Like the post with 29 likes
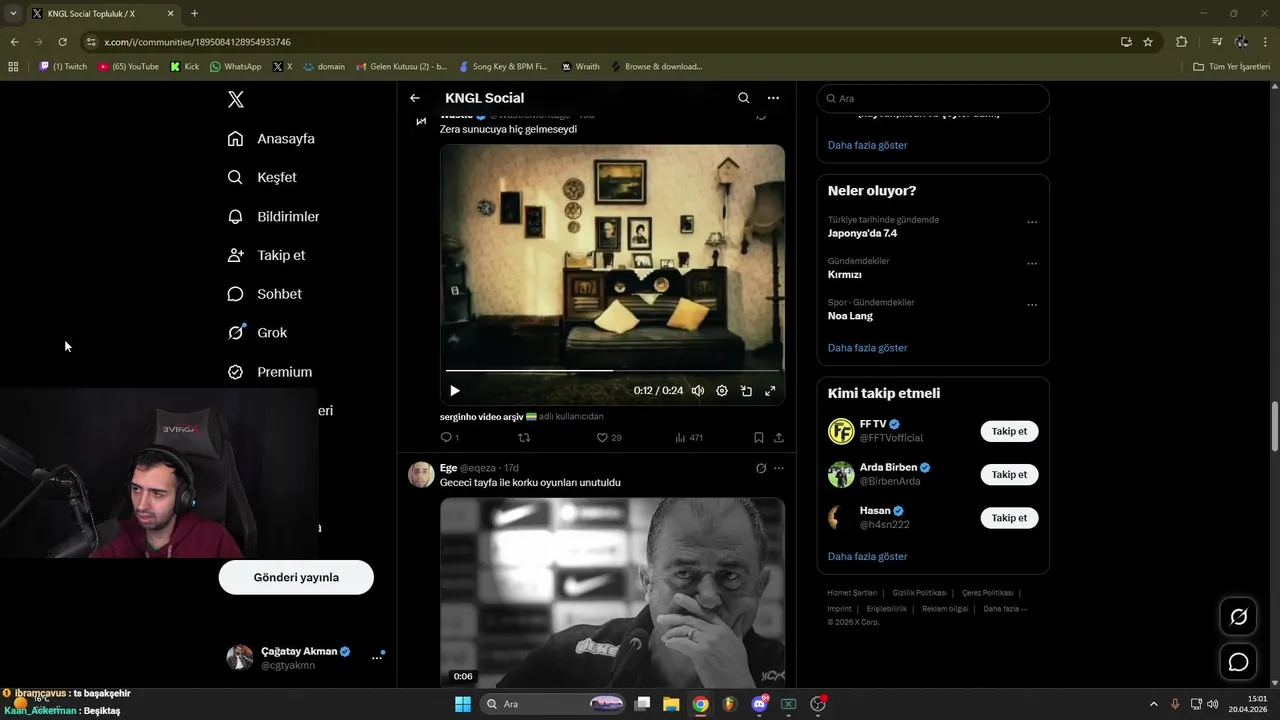The image size is (1280, 720). point(608,437)
